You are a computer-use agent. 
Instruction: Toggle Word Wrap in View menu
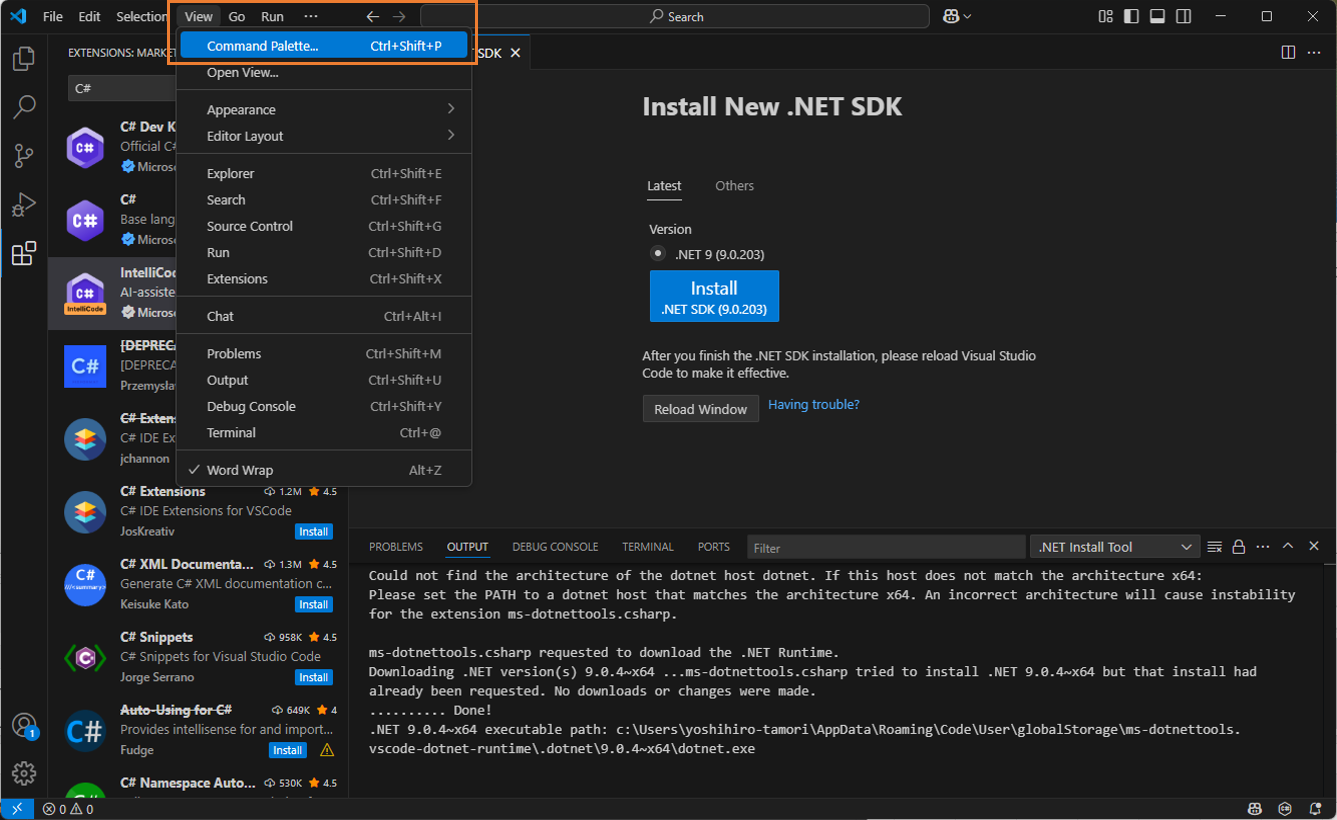240,470
